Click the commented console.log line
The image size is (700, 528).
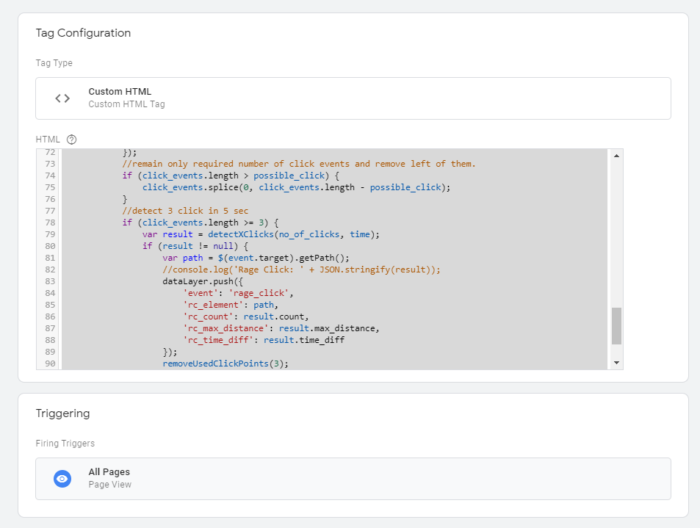coord(300,270)
